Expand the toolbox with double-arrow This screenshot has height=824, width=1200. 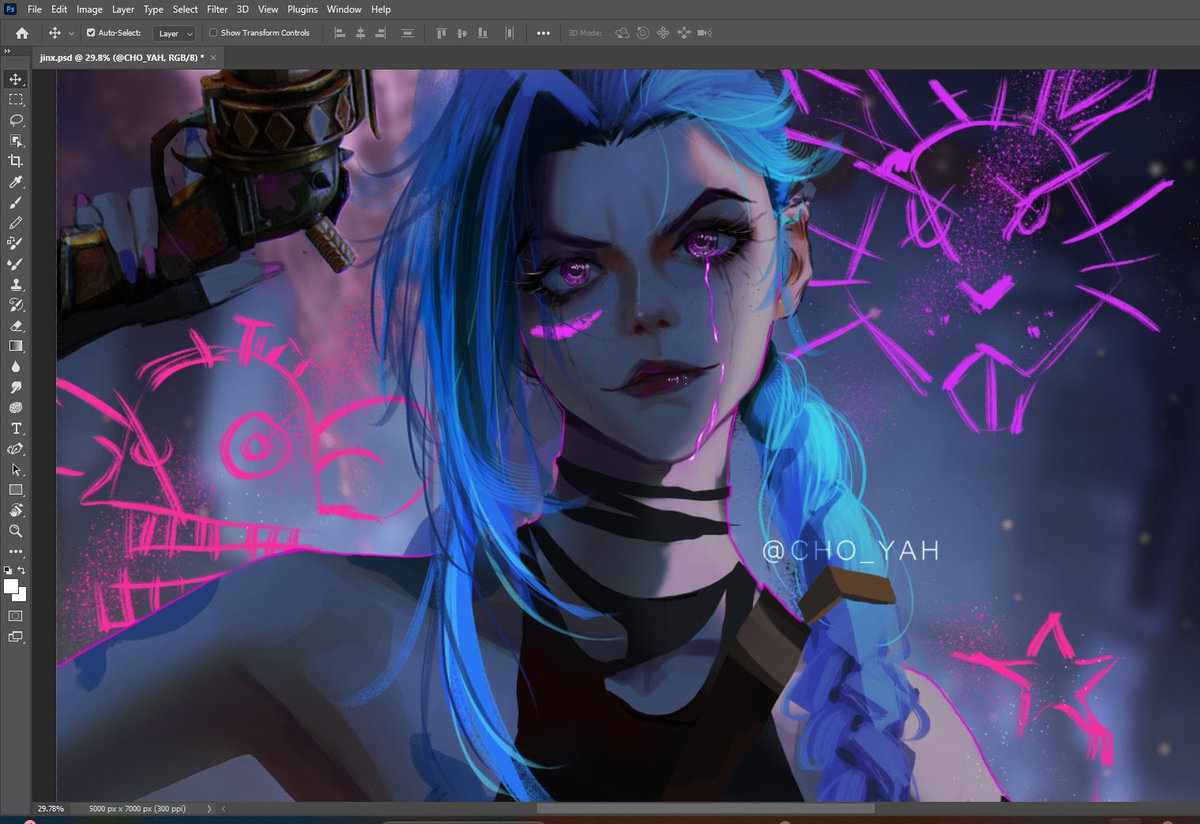point(7,51)
